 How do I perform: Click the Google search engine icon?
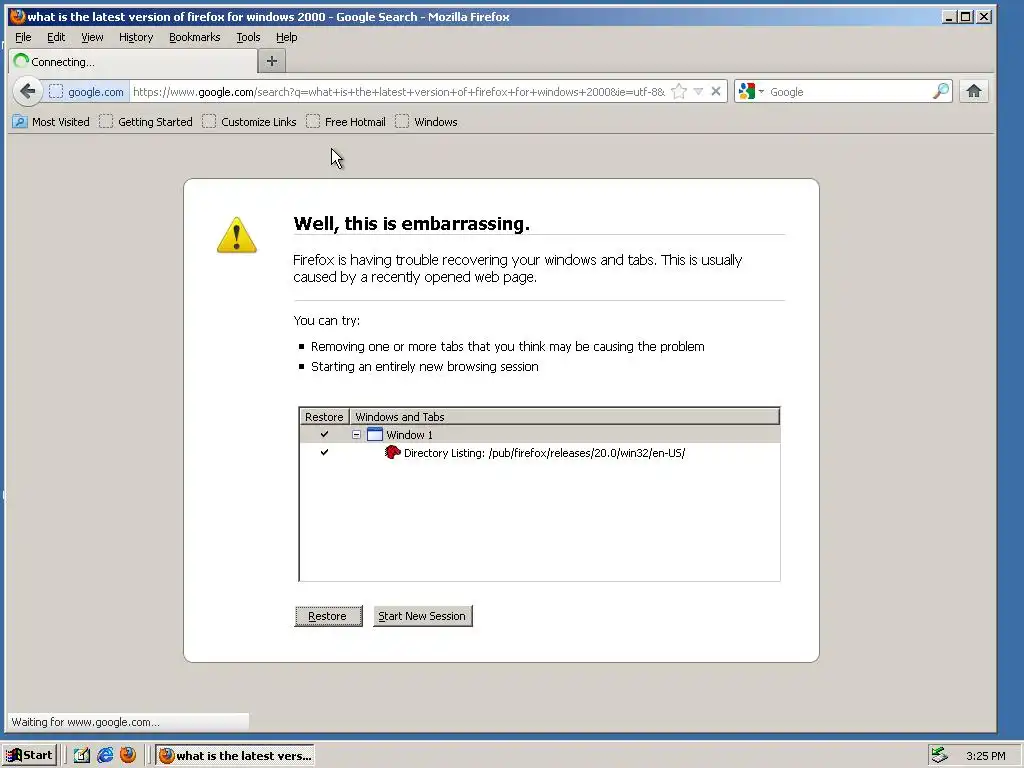click(x=746, y=92)
